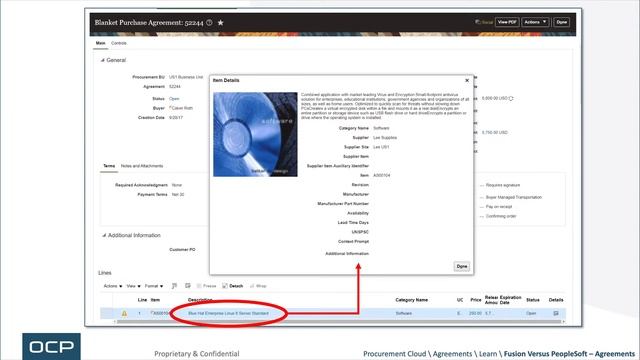Open the Lines Format menu
The width and height of the screenshot is (640, 360).
tap(154, 286)
